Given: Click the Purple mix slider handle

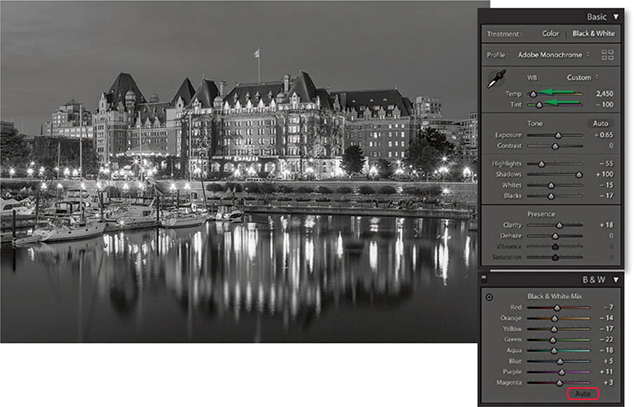Looking at the screenshot, I should click(562, 372).
